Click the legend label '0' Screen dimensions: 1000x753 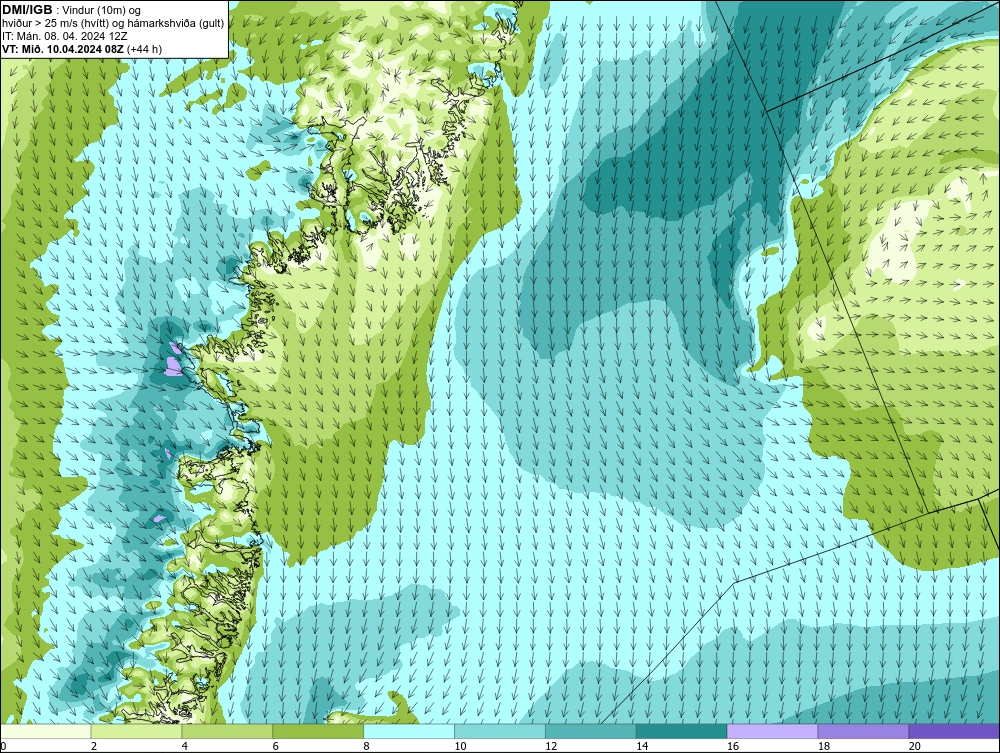[3, 746]
